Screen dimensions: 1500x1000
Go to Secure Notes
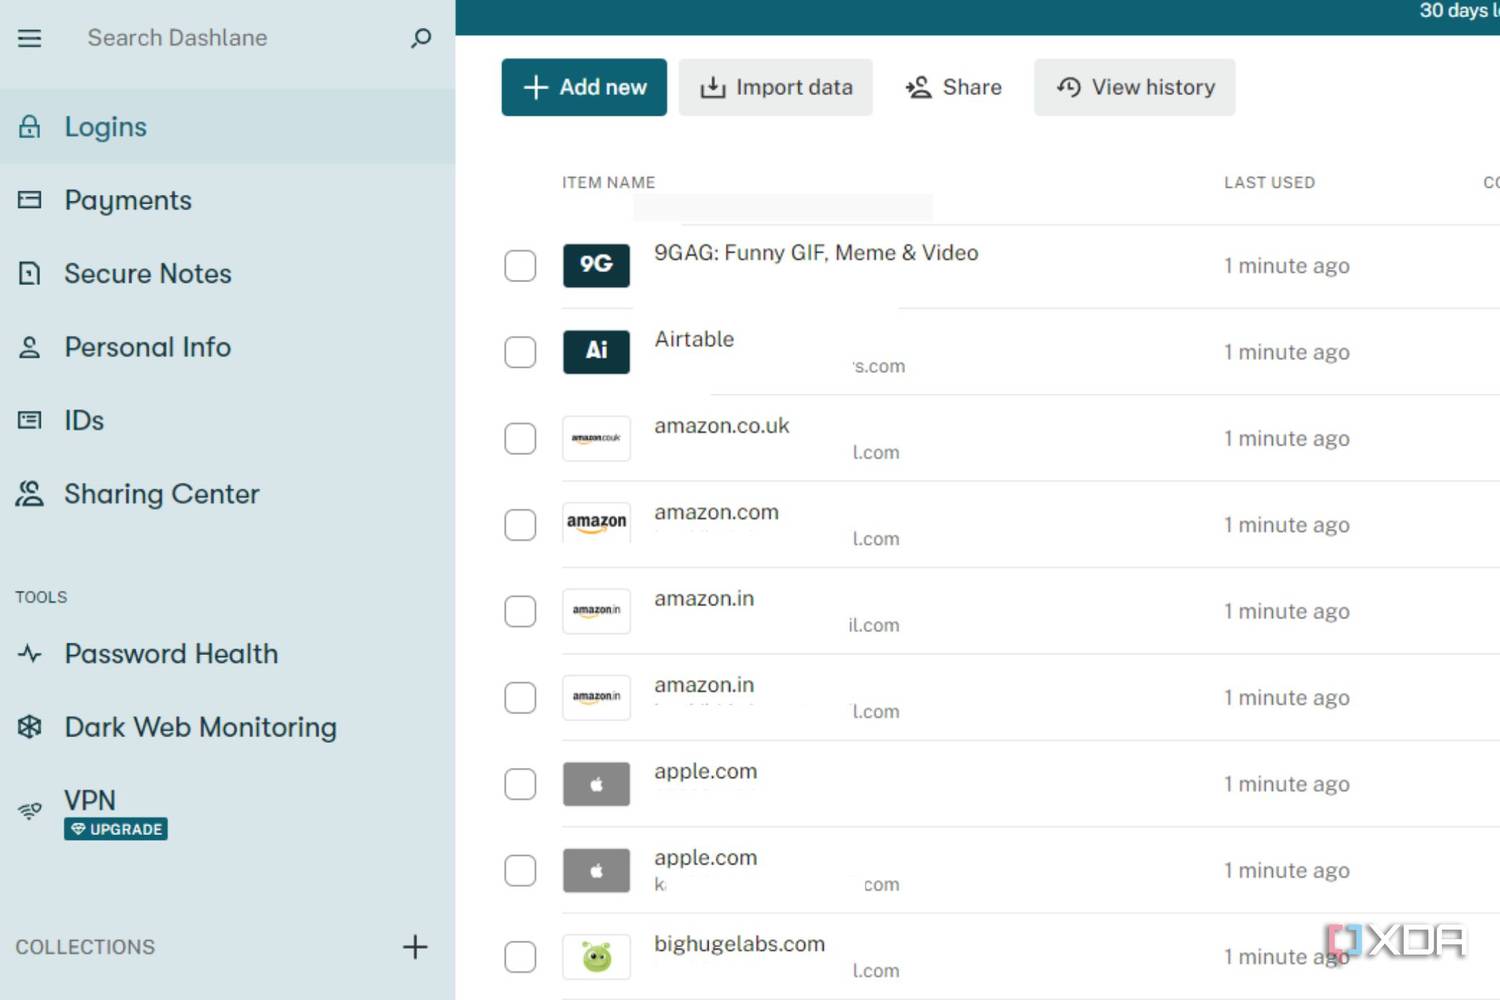click(x=147, y=274)
